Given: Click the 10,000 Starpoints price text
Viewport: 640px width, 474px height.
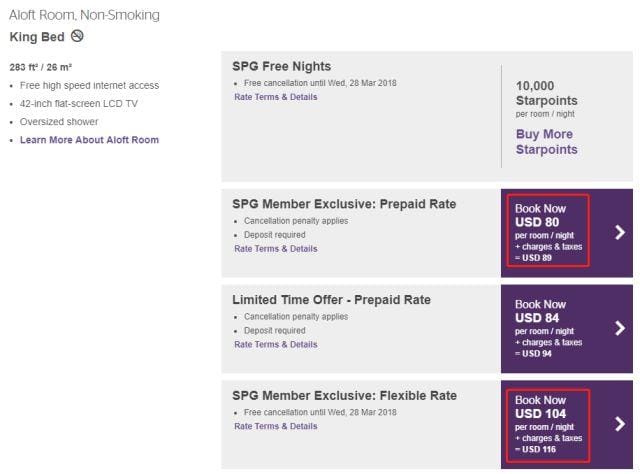Looking at the screenshot, I should coord(546,94).
